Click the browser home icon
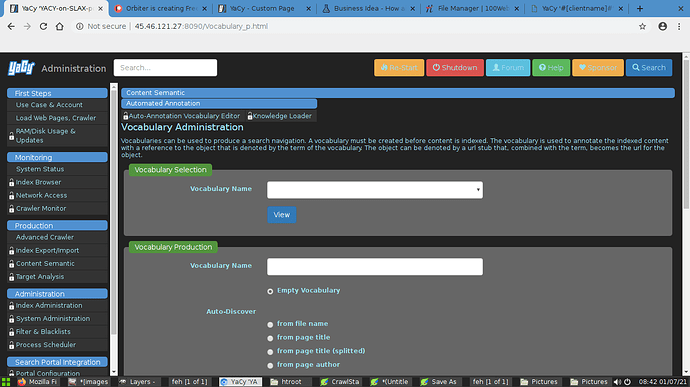Viewport: 690px width, 387px height. (59, 26)
